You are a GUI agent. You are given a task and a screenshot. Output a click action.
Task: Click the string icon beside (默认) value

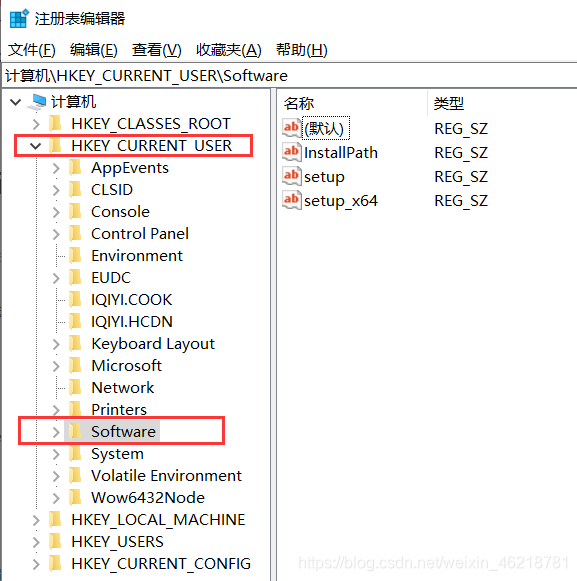(x=292, y=128)
